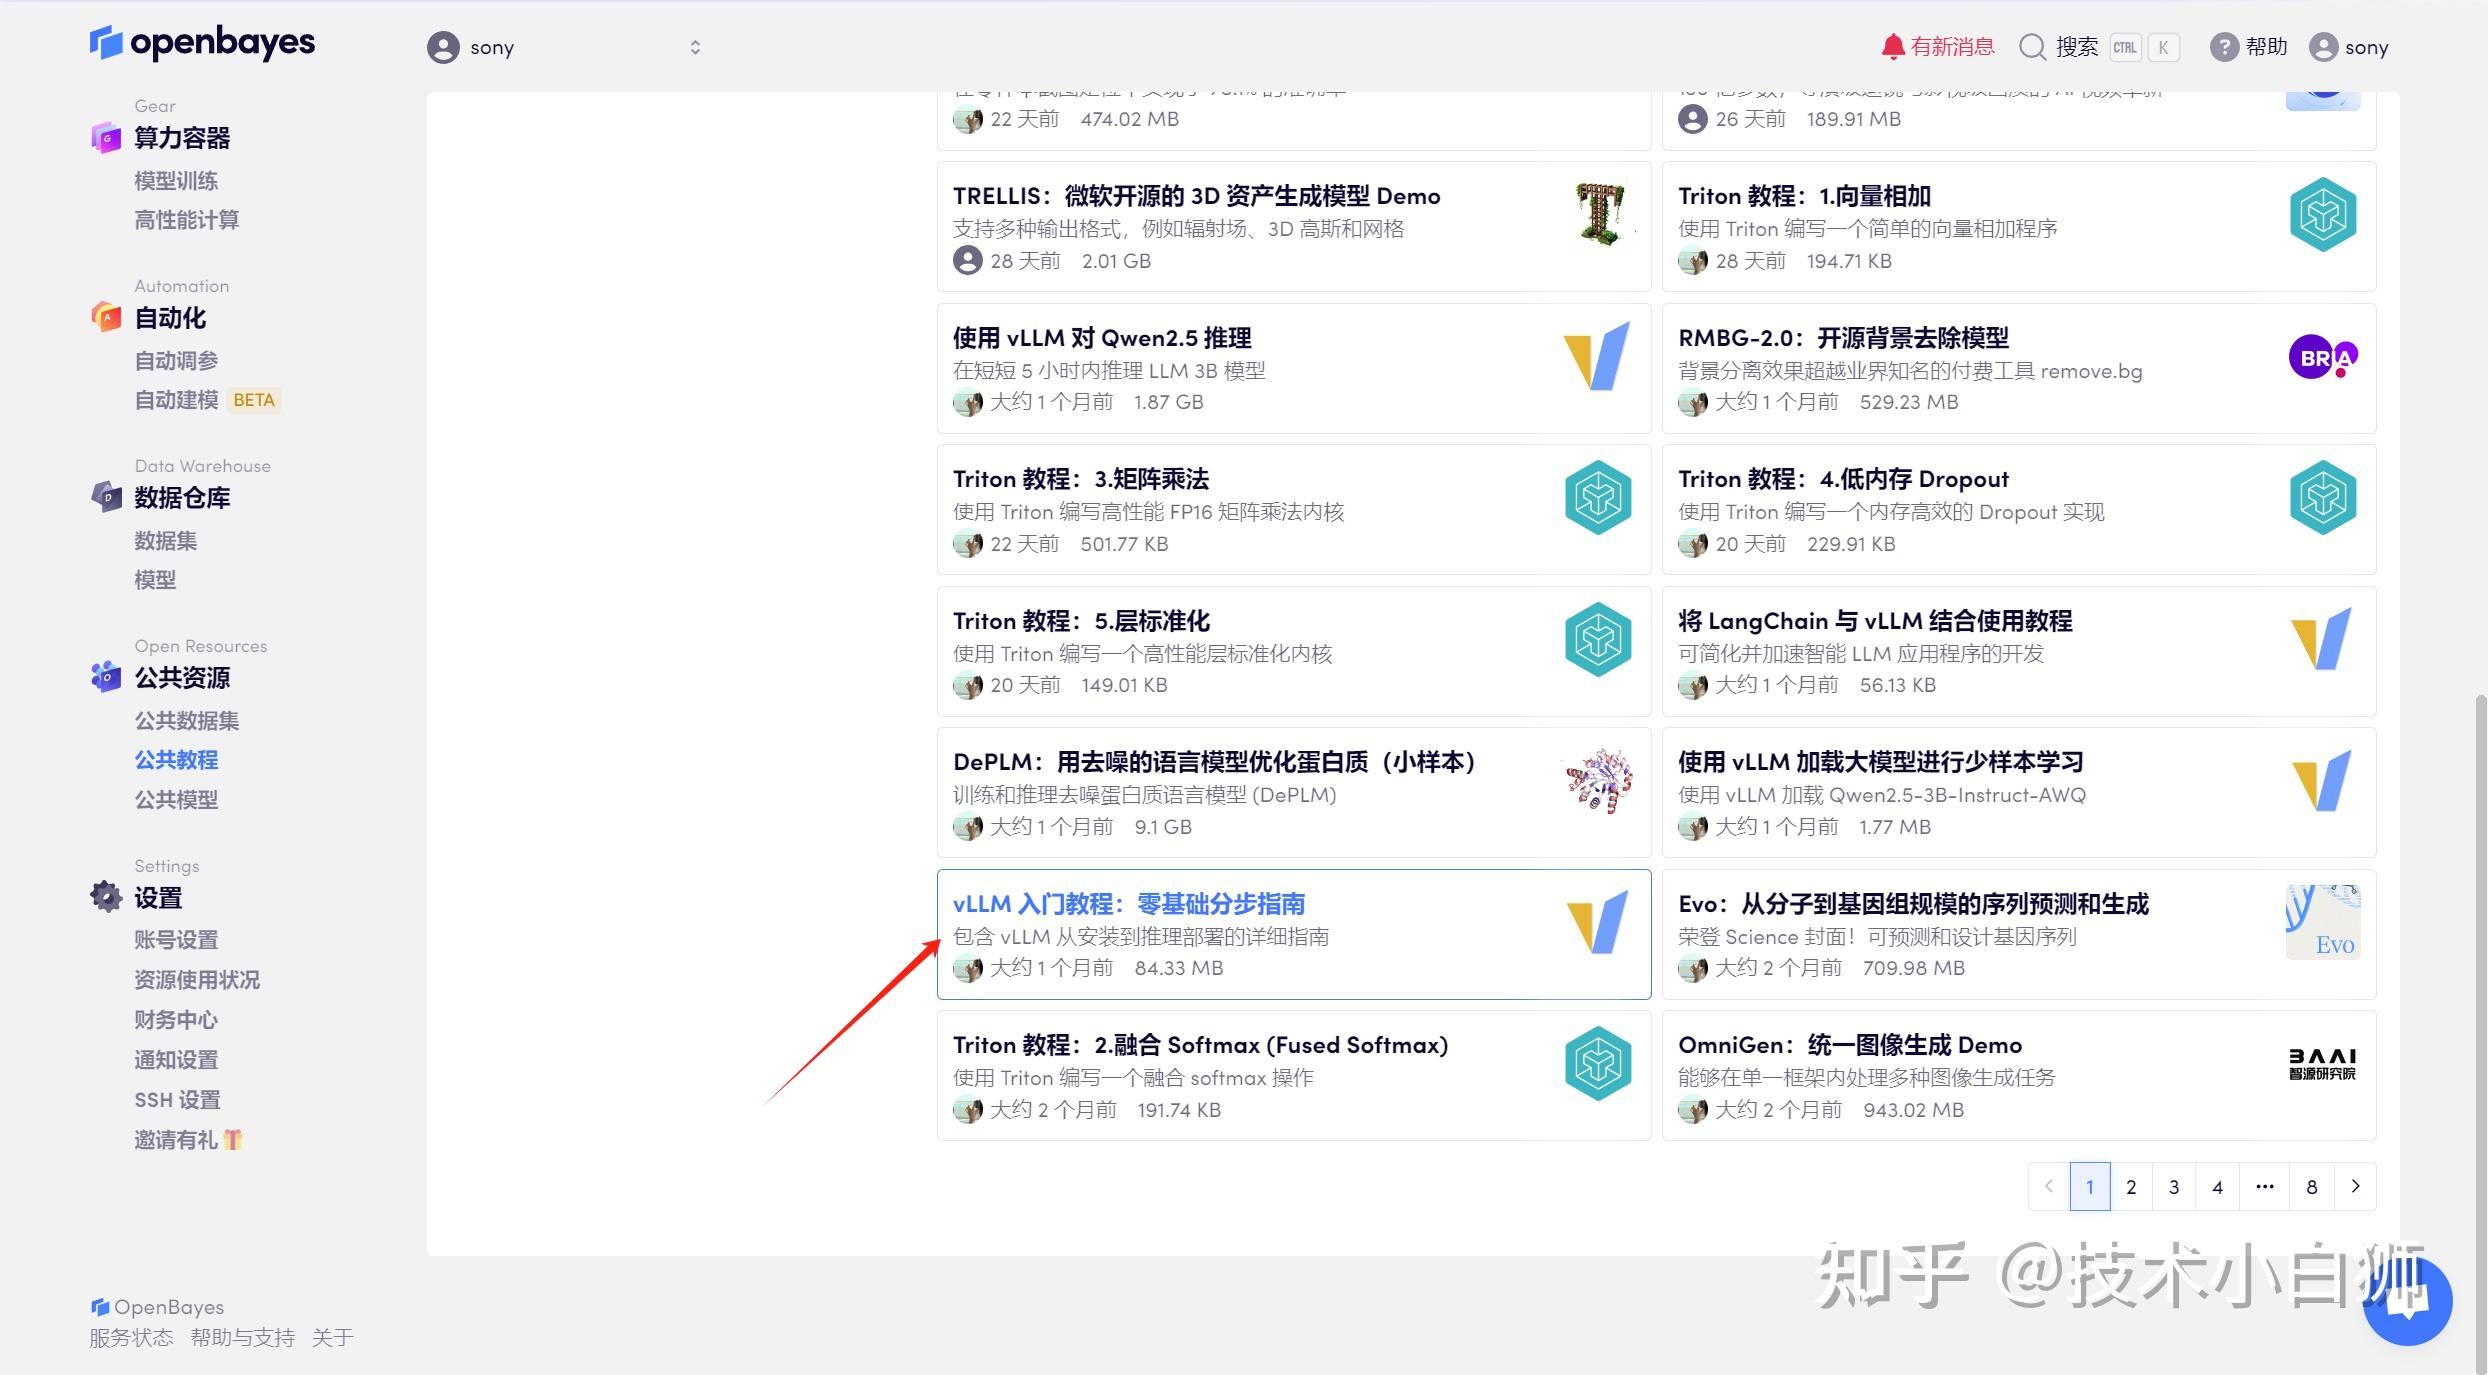This screenshot has height=1375, width=2488.
Task: Open vLLM 入门教程 tutorial card
Action: [x=1128, y=904]
